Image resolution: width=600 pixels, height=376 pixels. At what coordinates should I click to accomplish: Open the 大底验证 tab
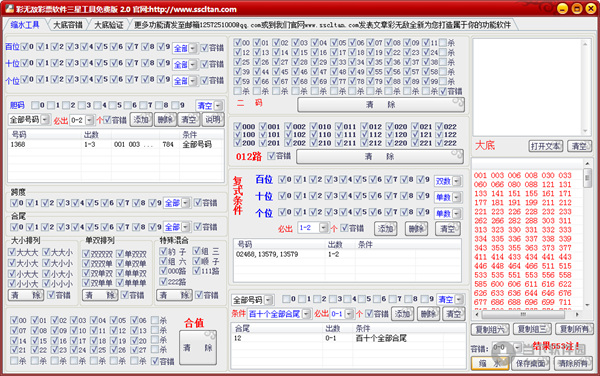(x=109, y=25)
